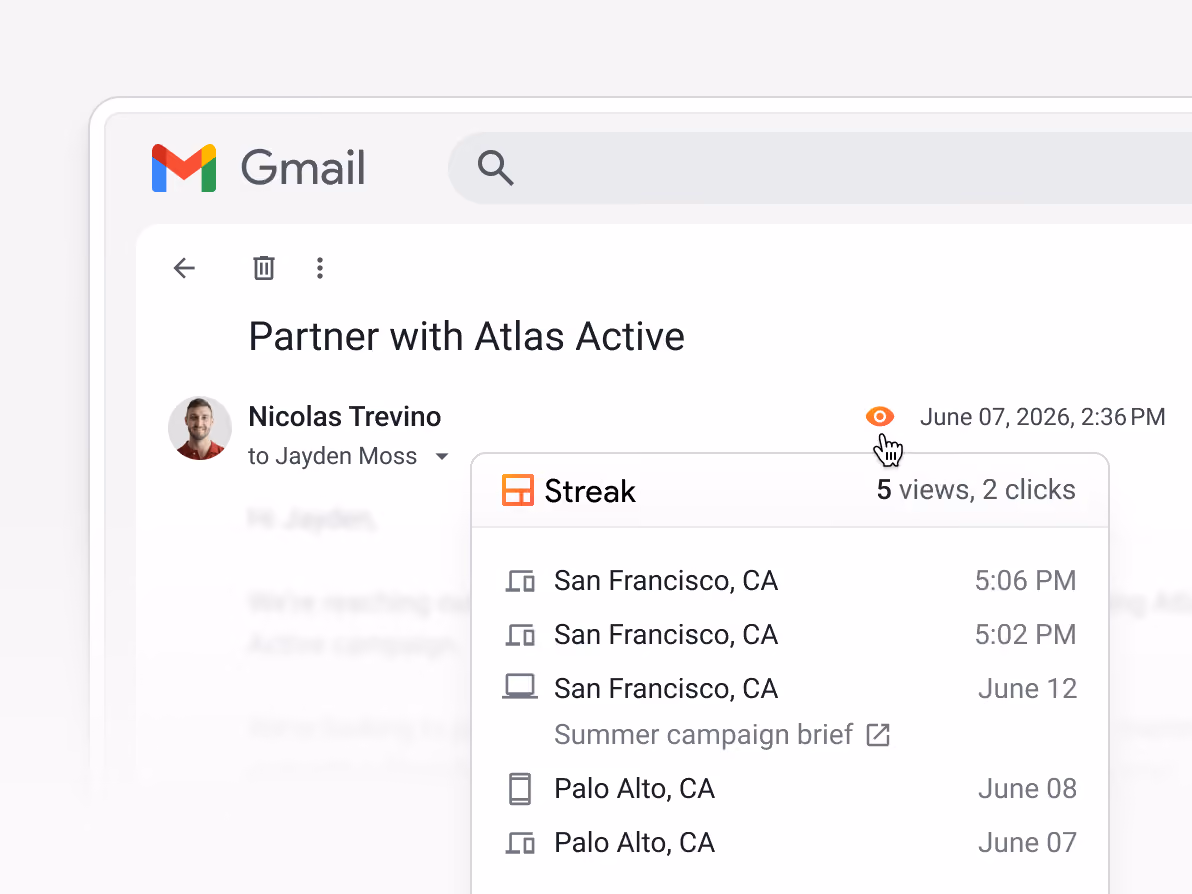Viewport: 1192px width, 894px height.
Task: Select Palo Alto, CA on June 08
Action: click(x=635, y=789)
